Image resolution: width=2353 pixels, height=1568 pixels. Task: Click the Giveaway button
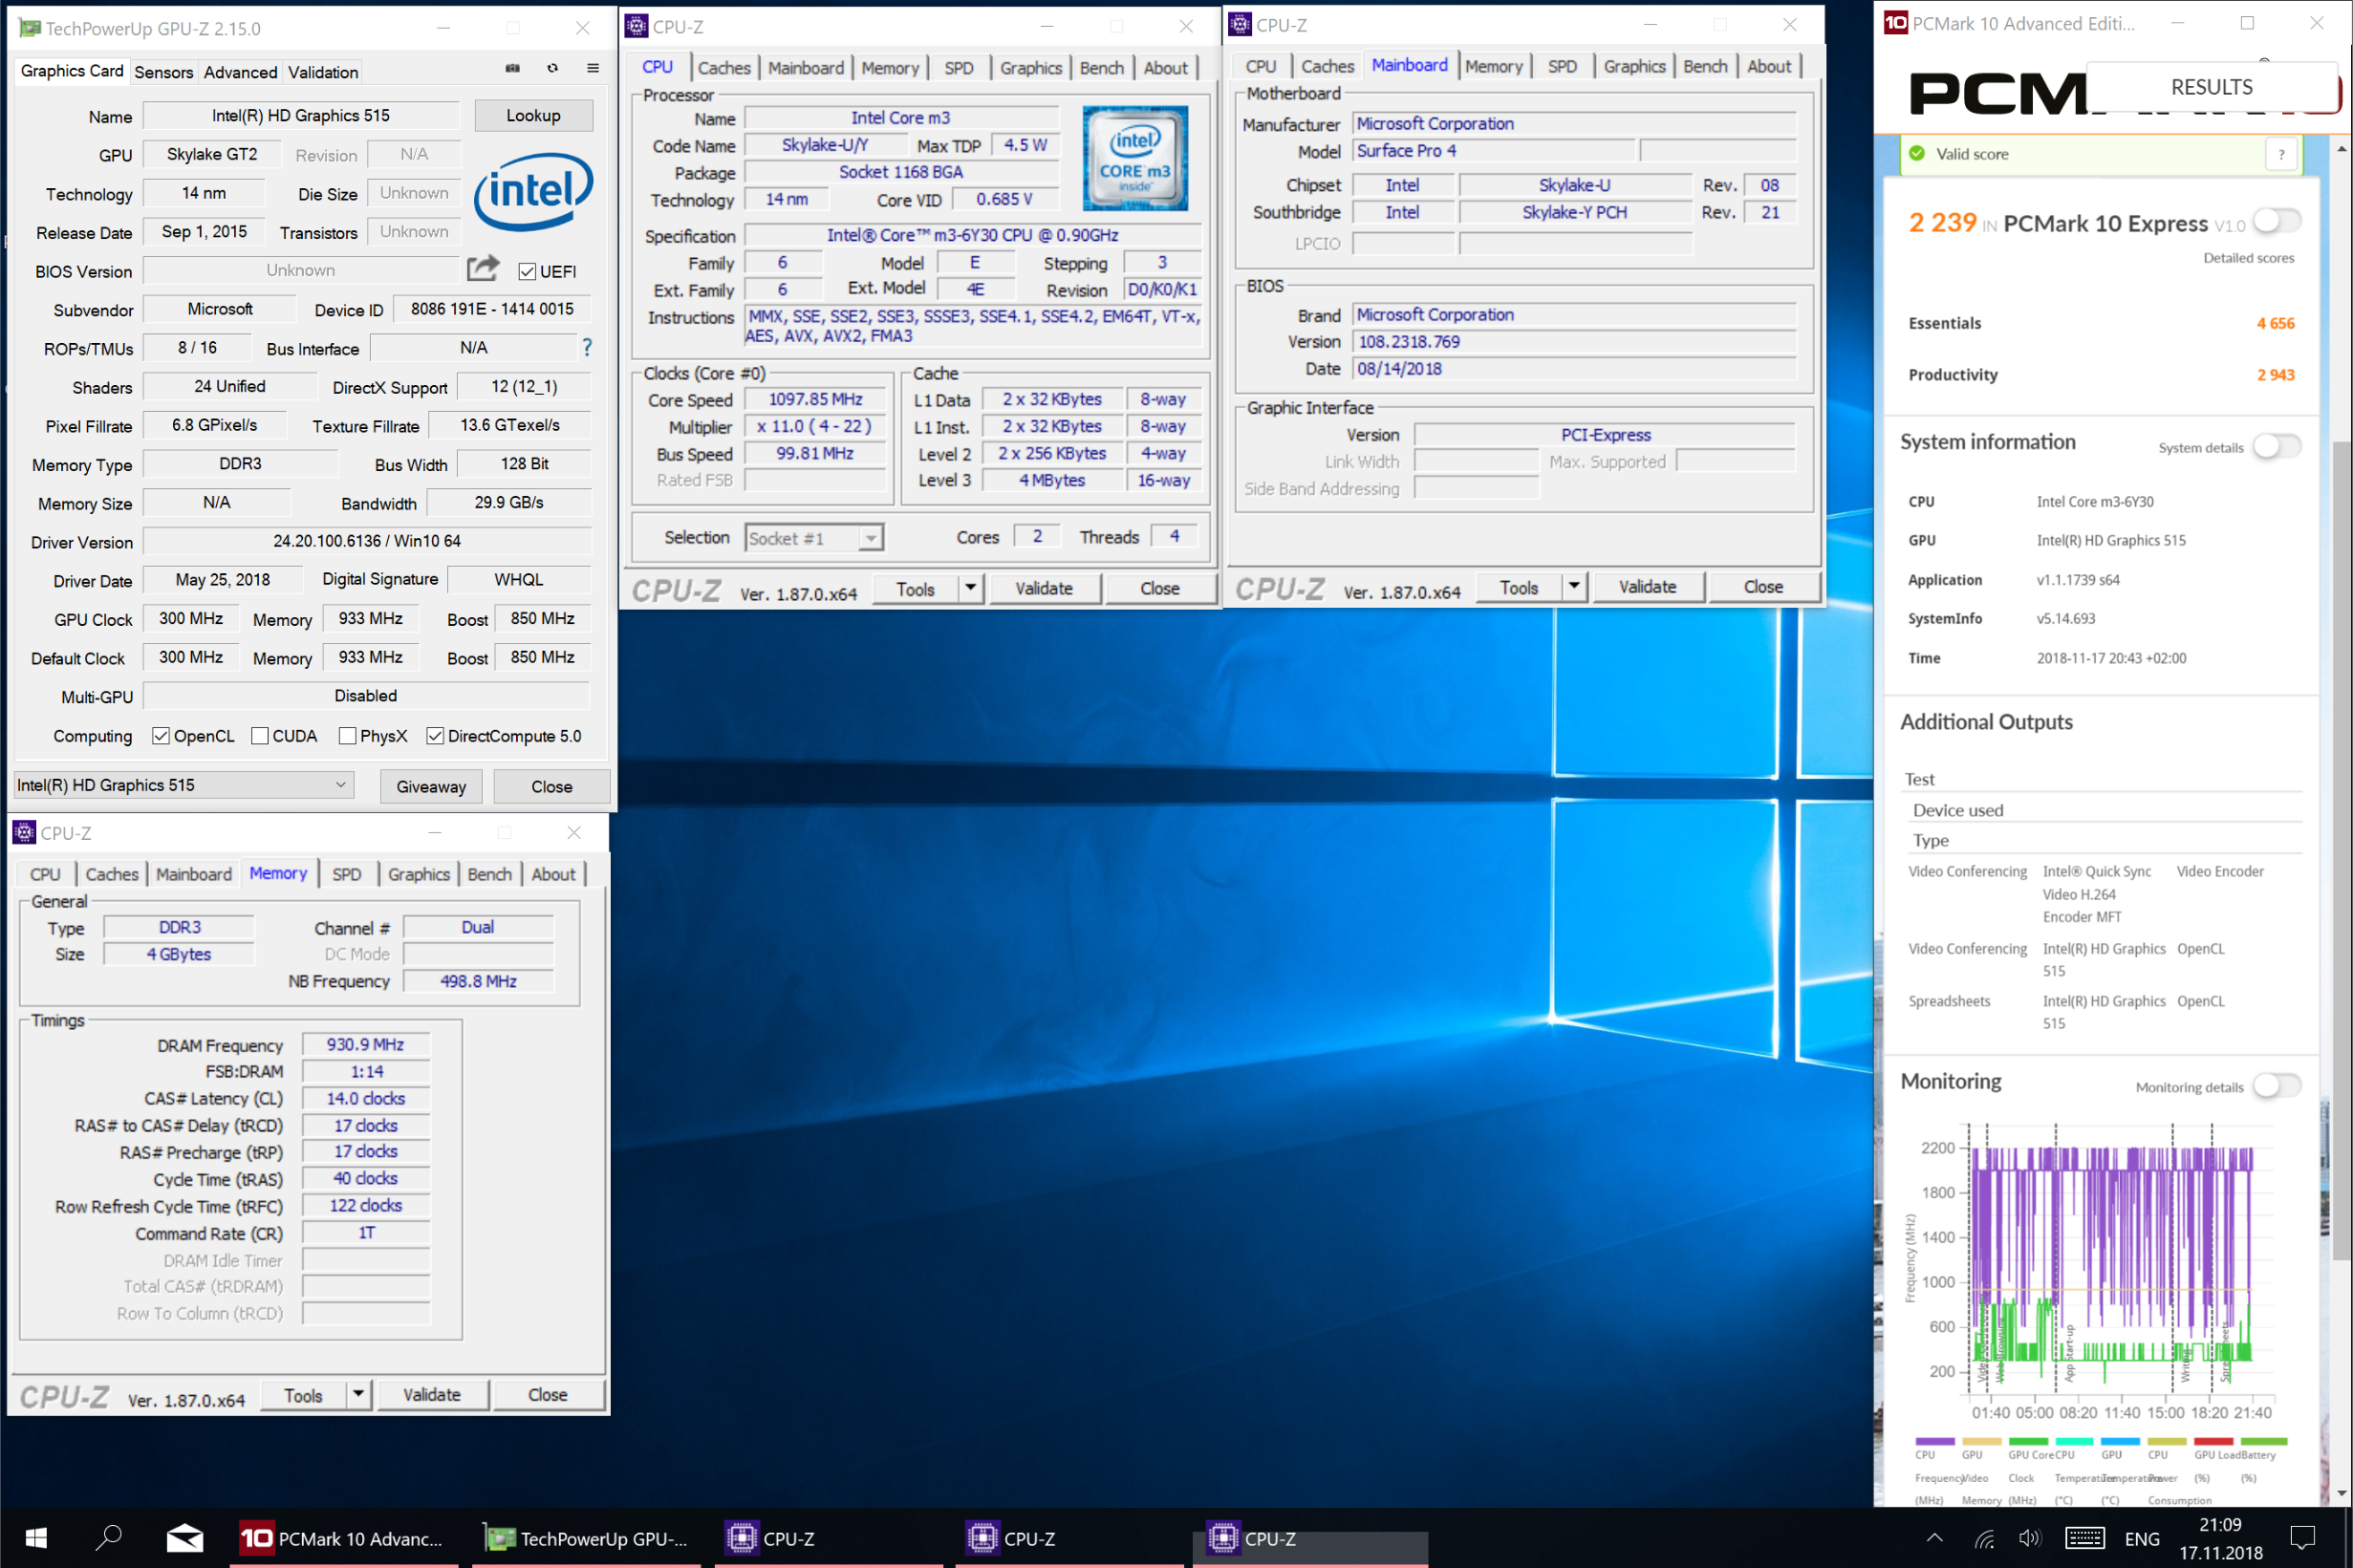pyautogui.click(x=431, y=786)
